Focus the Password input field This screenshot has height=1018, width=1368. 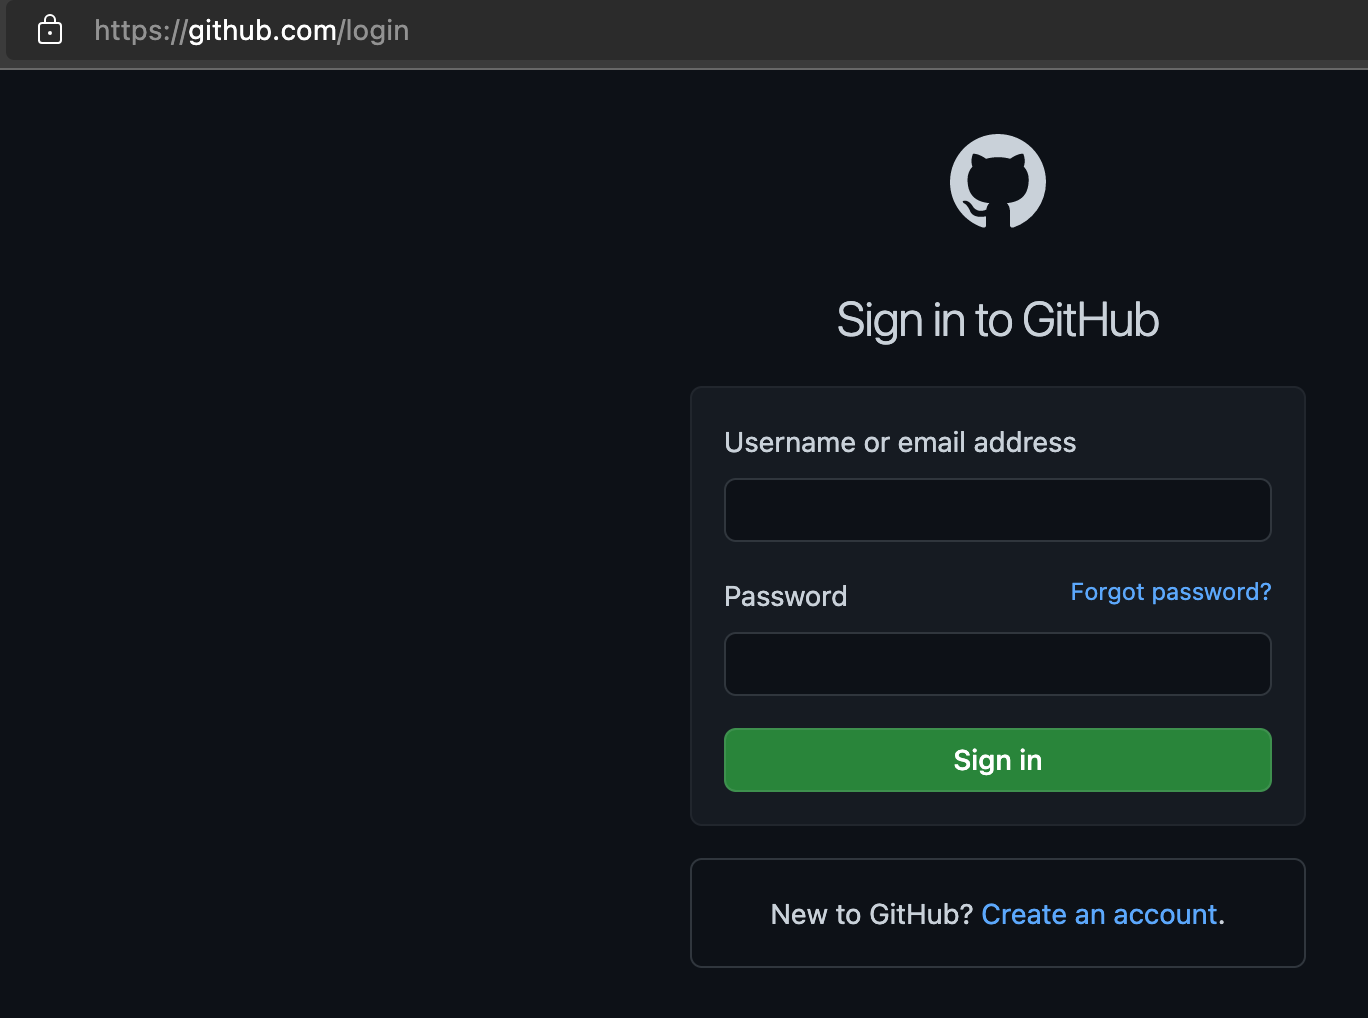pos(997,664)
